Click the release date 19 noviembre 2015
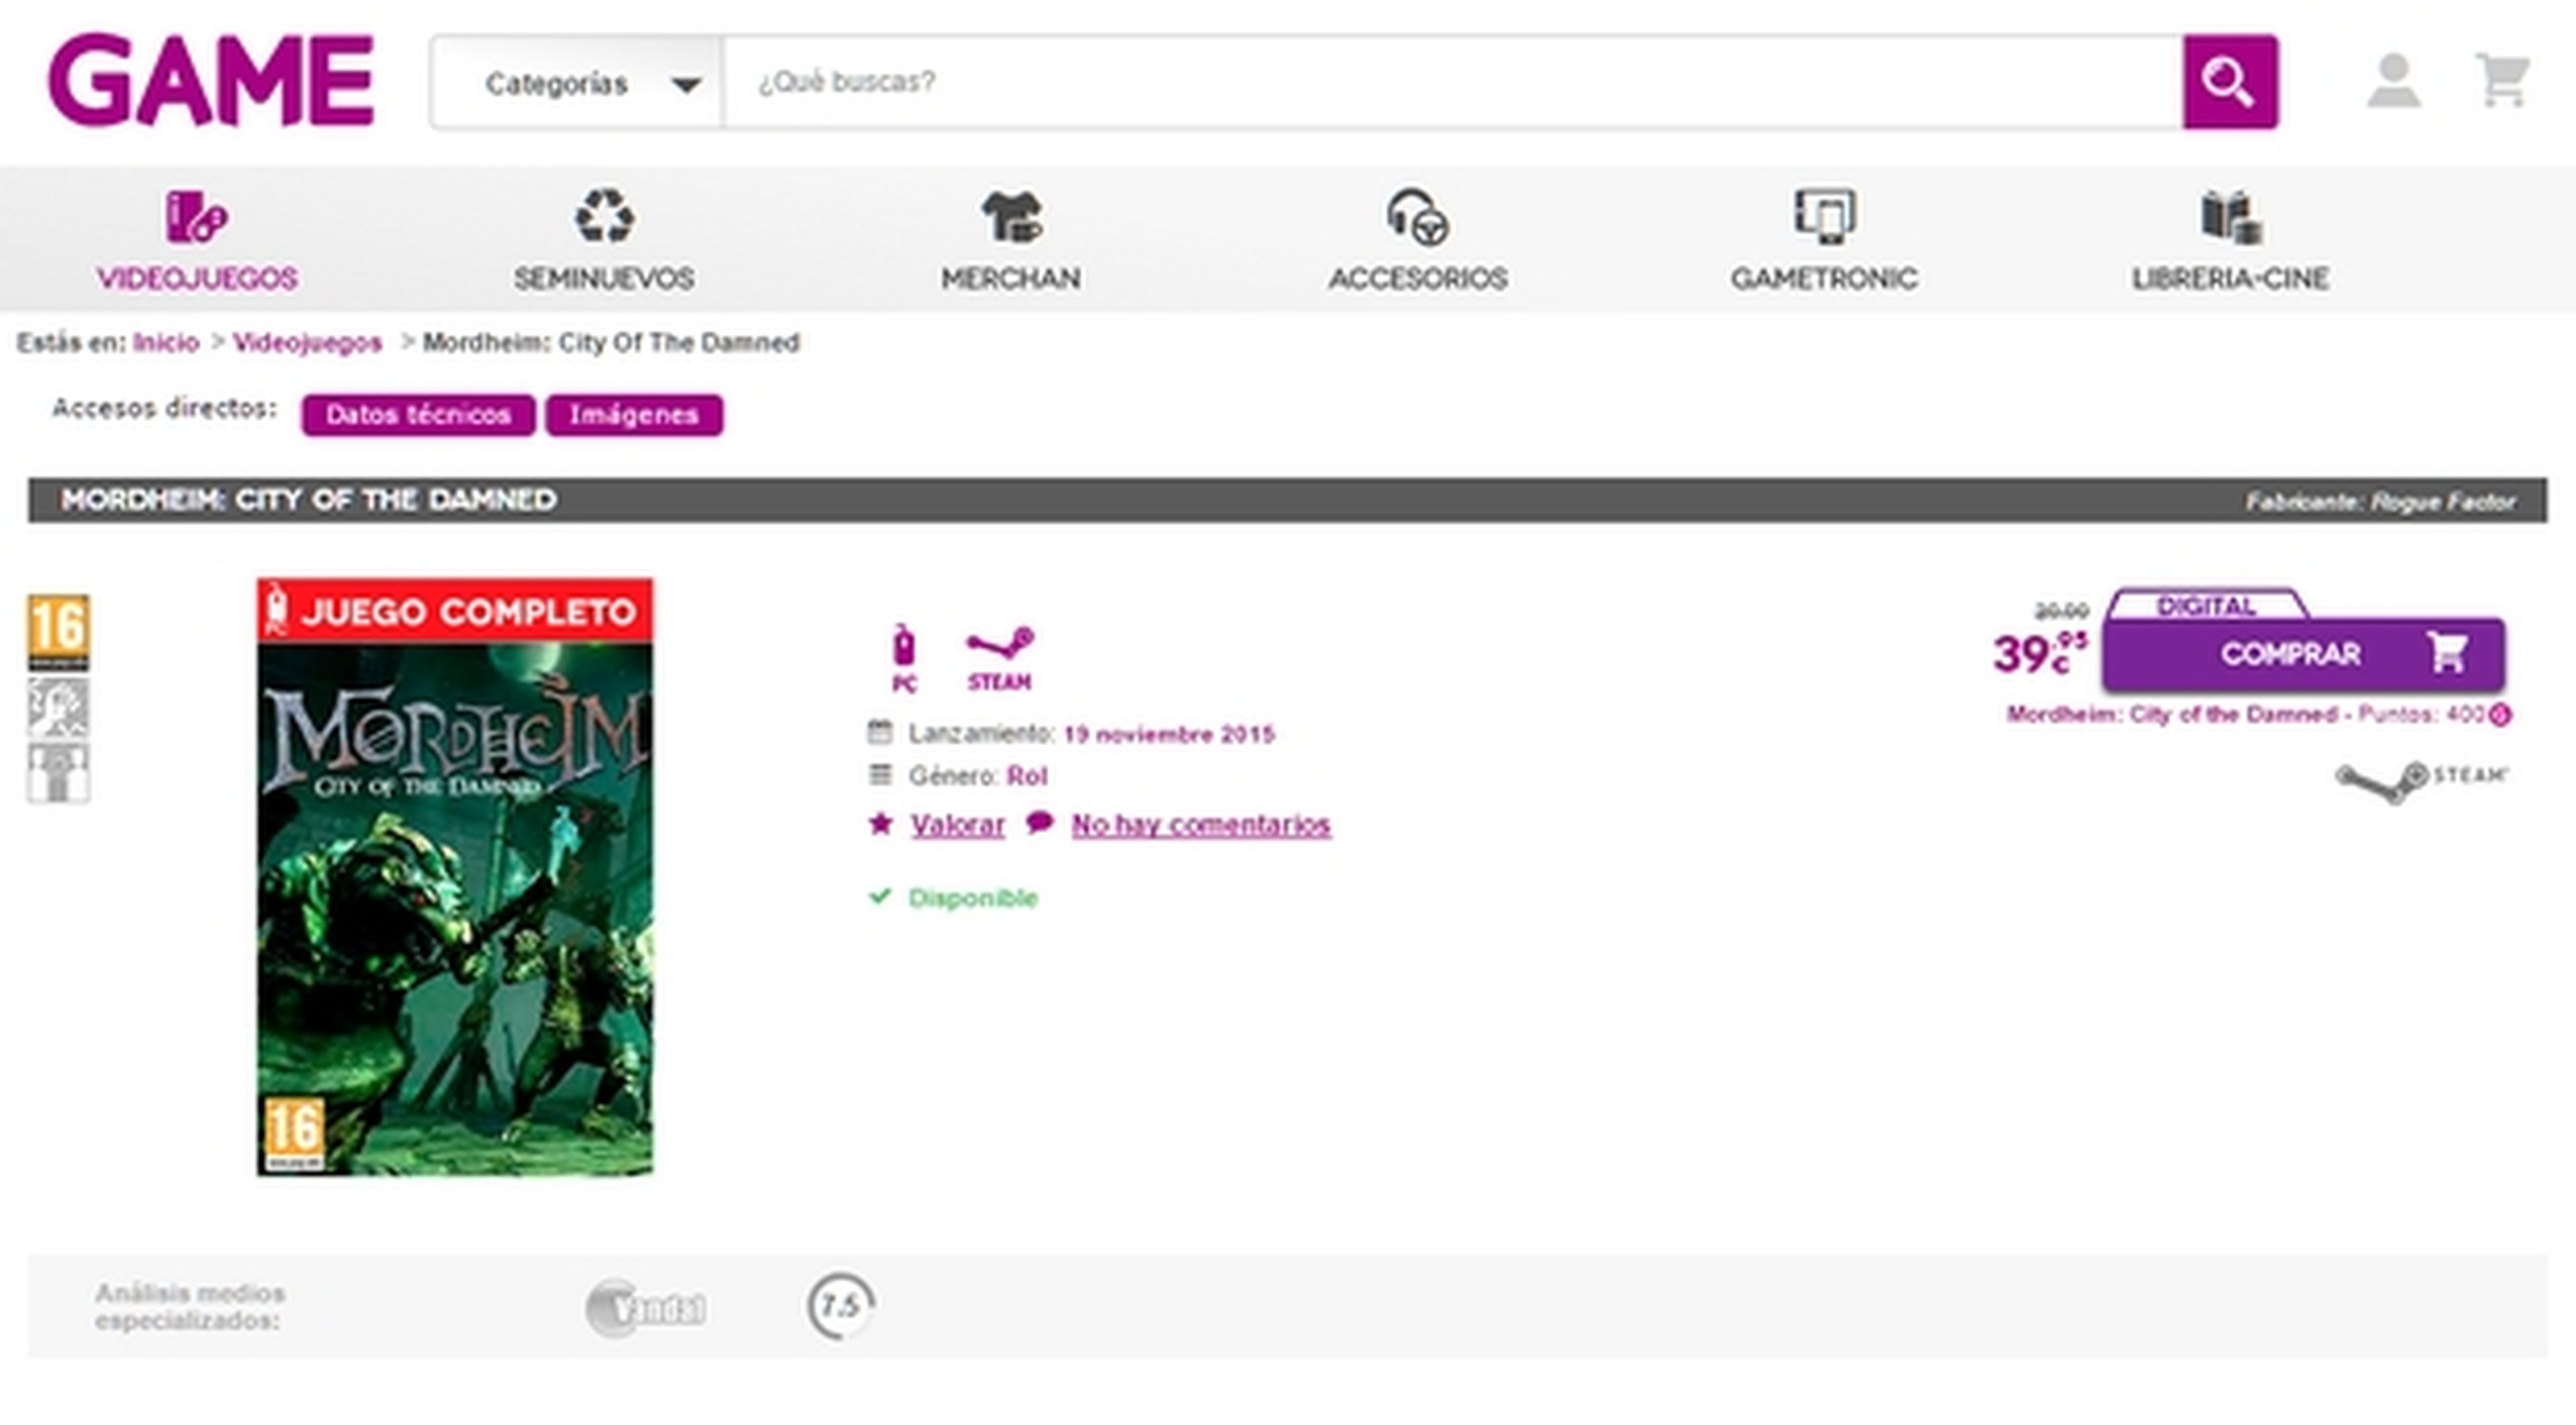This screenshot has width=2576, height=1425. (1169, 735)
